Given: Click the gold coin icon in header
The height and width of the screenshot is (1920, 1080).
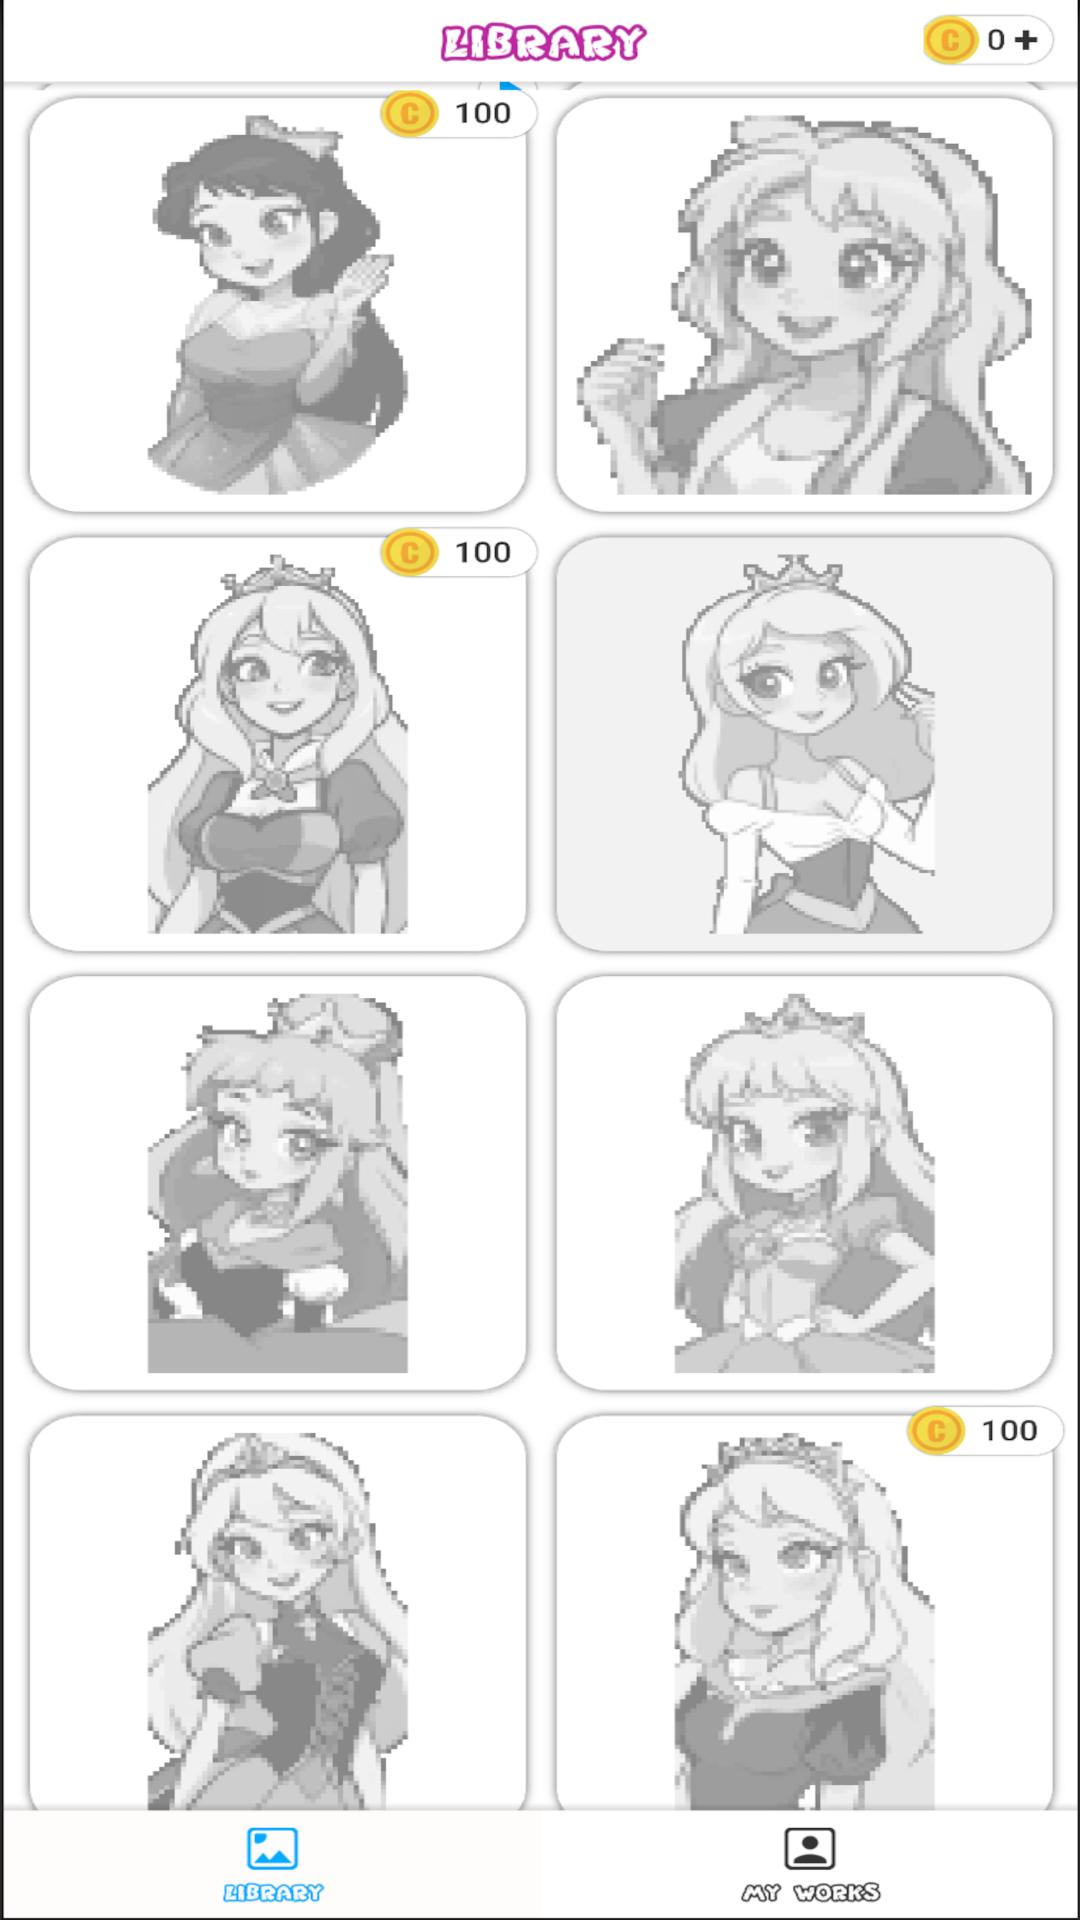Looking at the screenshot, I should (950, 40).
